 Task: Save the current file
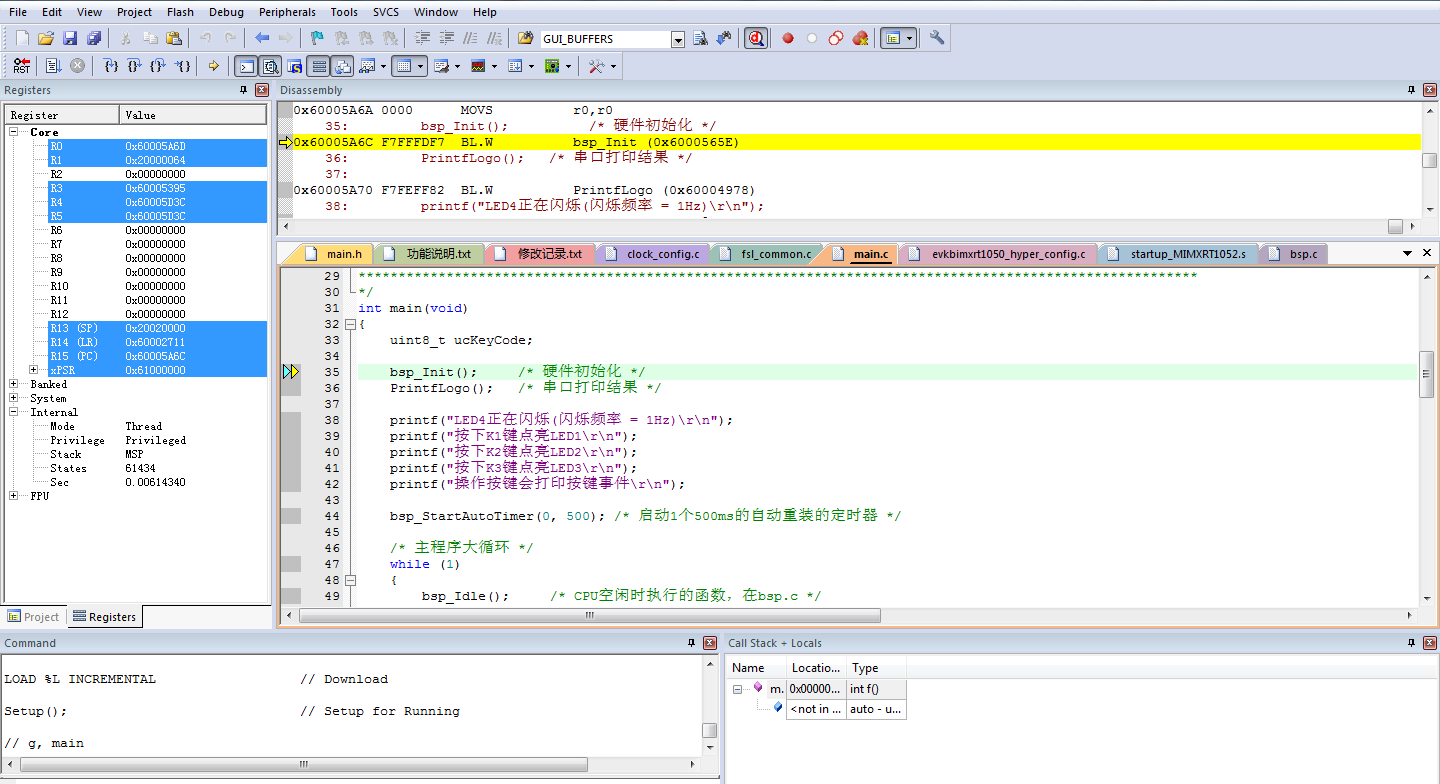(70, 38)
